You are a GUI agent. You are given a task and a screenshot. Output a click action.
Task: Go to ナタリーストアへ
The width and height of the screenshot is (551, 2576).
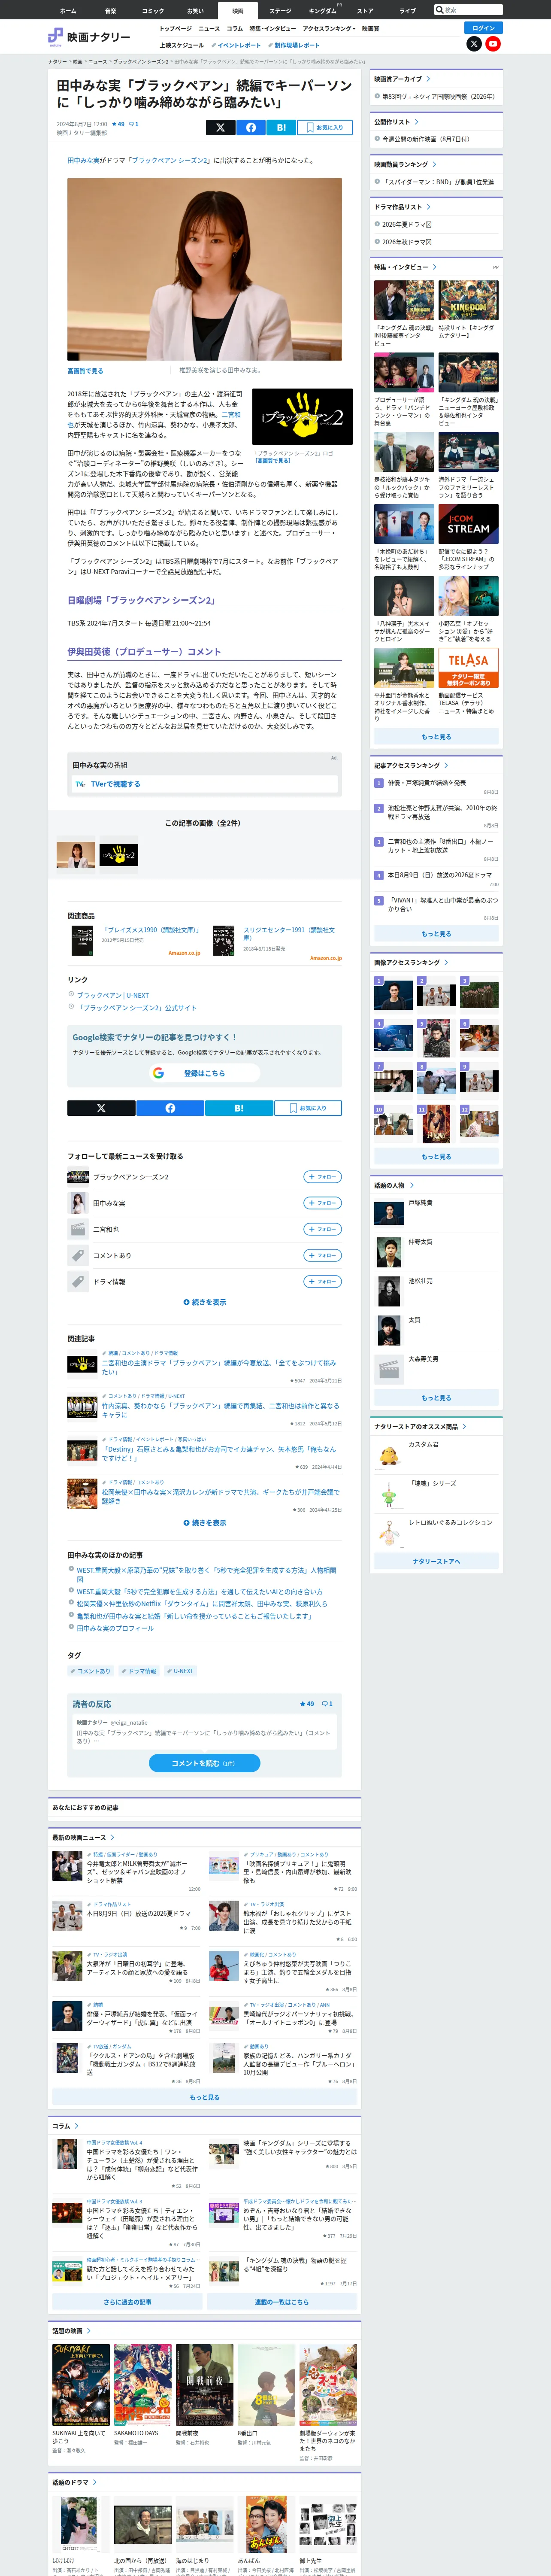[x=436, y=1561]
